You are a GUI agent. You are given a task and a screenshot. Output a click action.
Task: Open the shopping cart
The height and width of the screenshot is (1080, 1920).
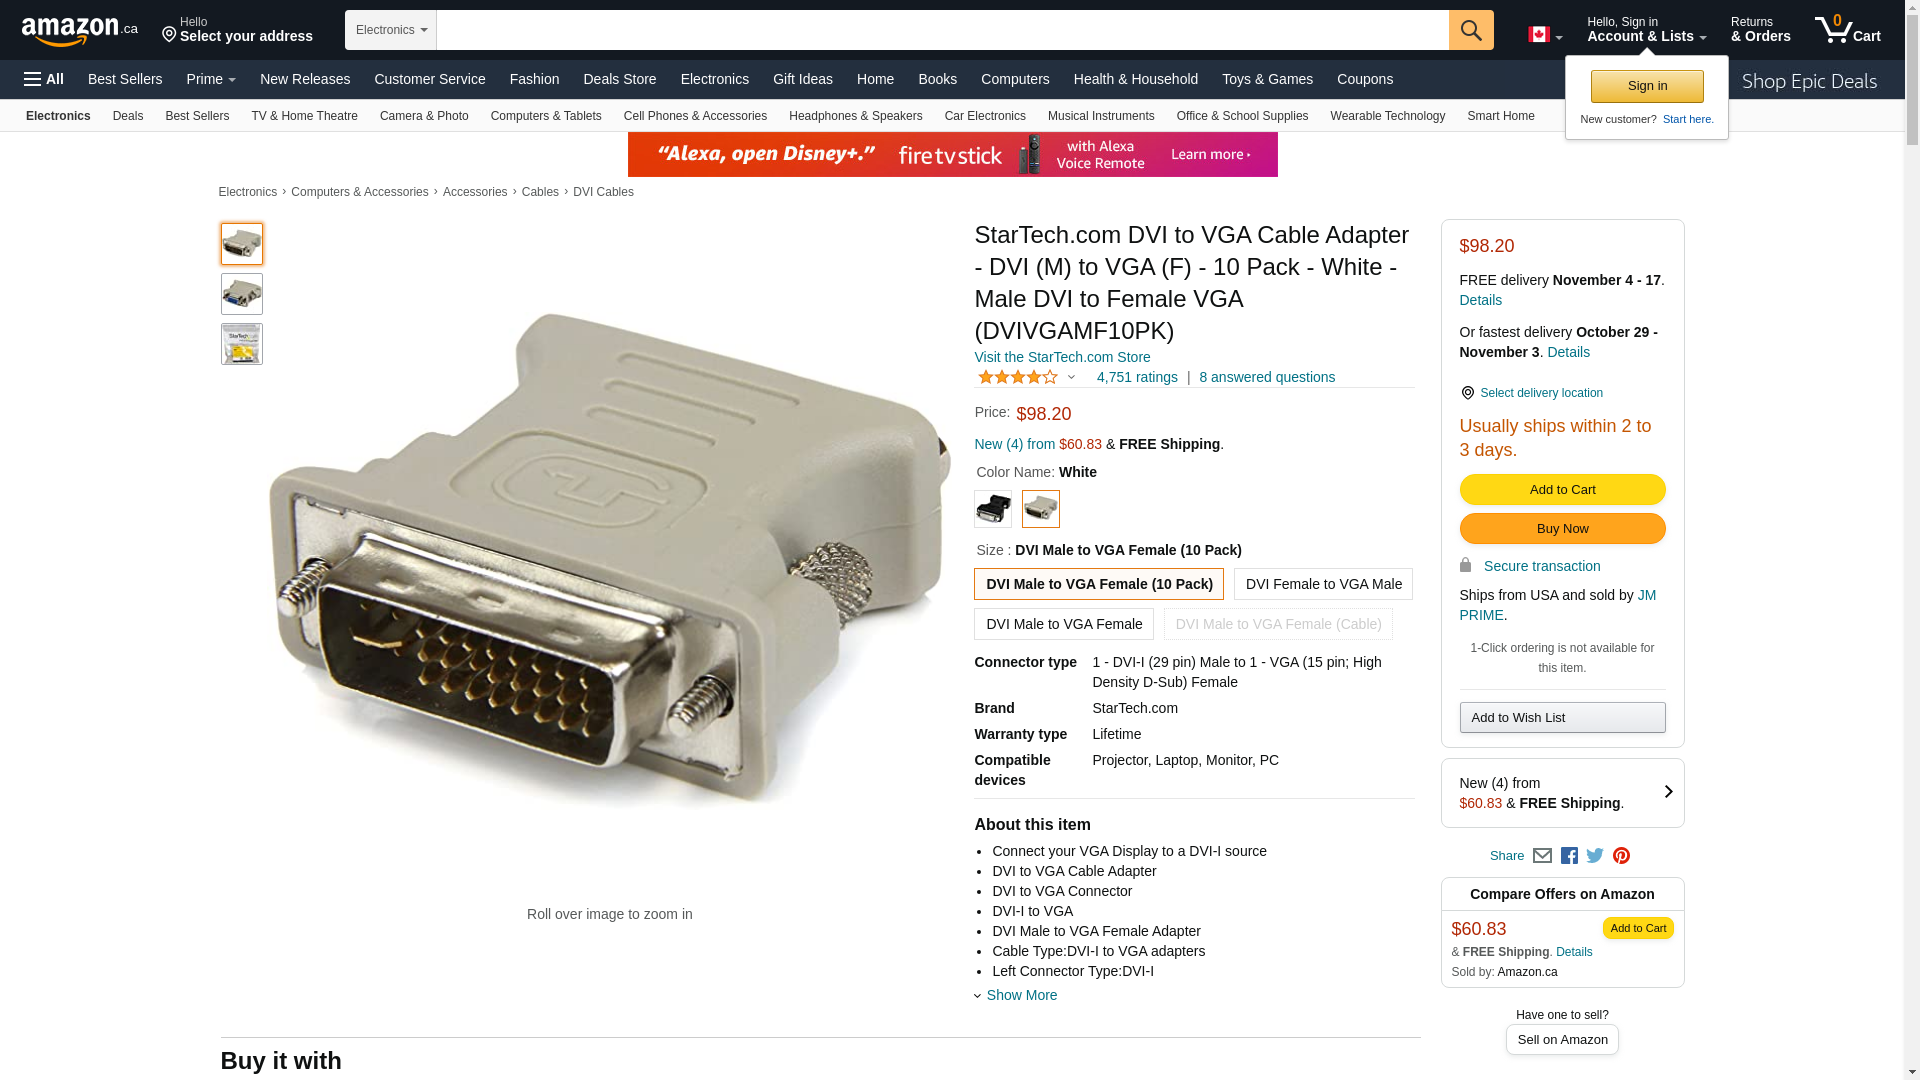(1847, 30)
